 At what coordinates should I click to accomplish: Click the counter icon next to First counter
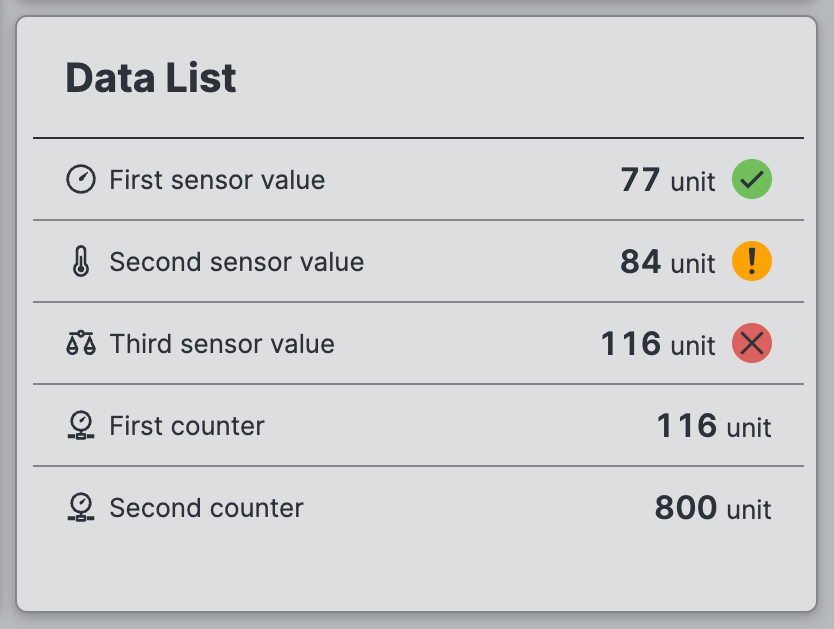(x=80, y=426)
